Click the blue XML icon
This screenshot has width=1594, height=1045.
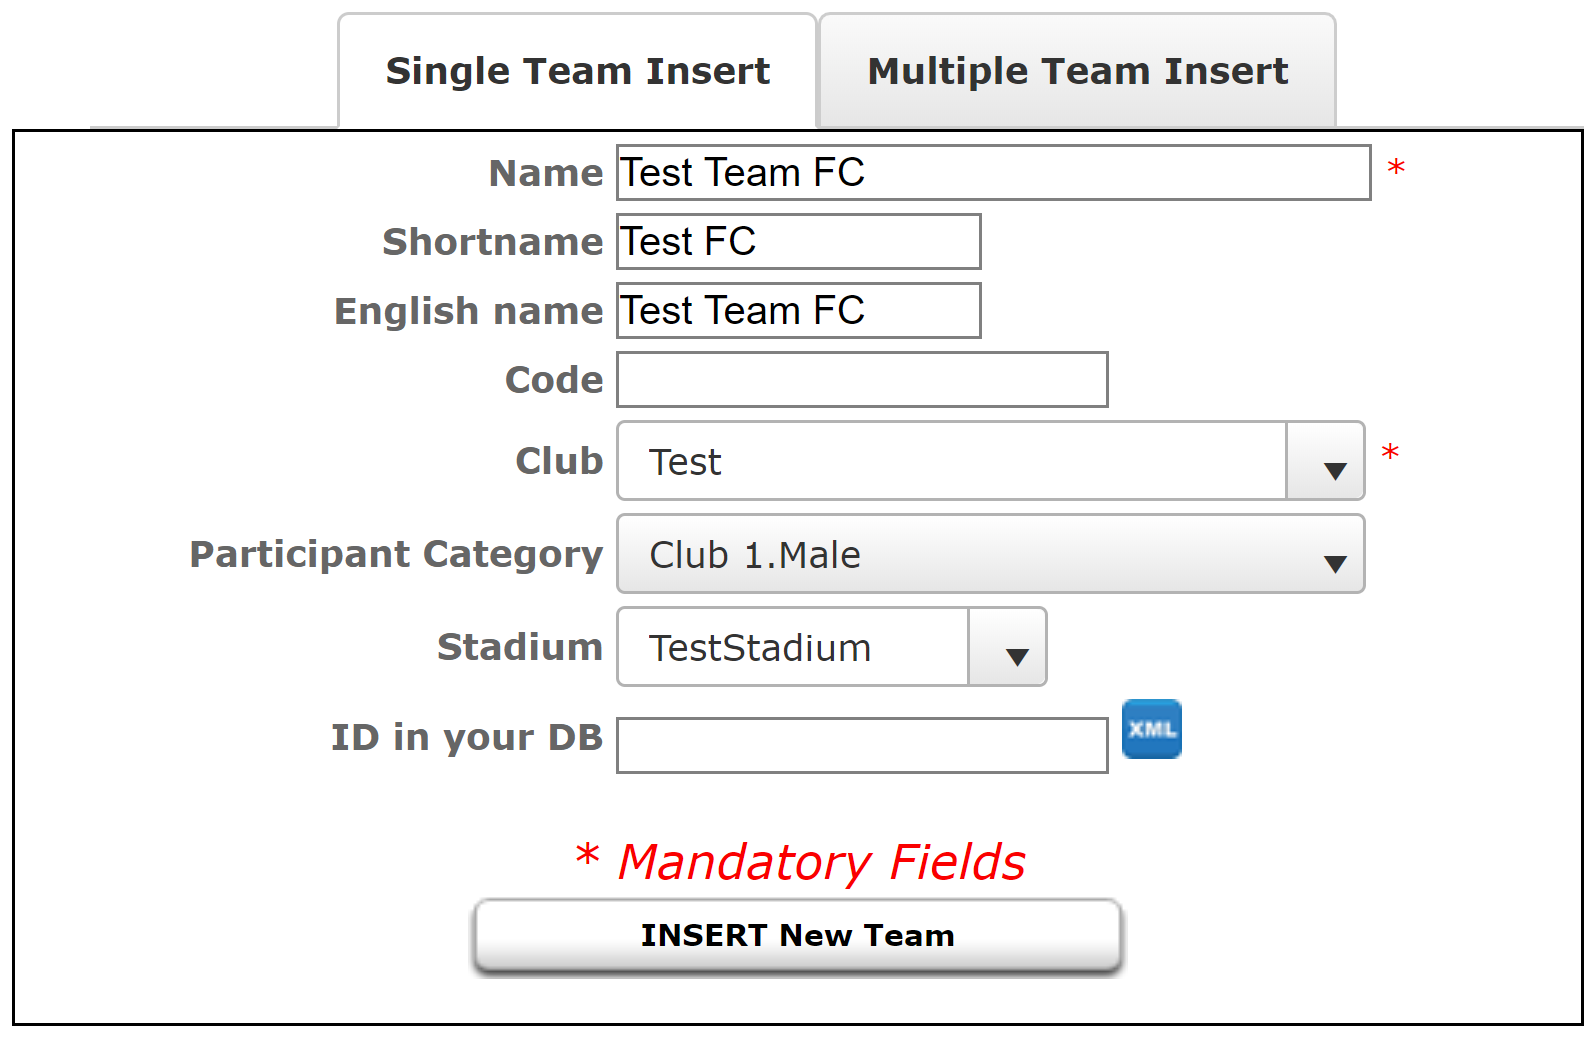pyautogui.click(x=1151, y=729)
